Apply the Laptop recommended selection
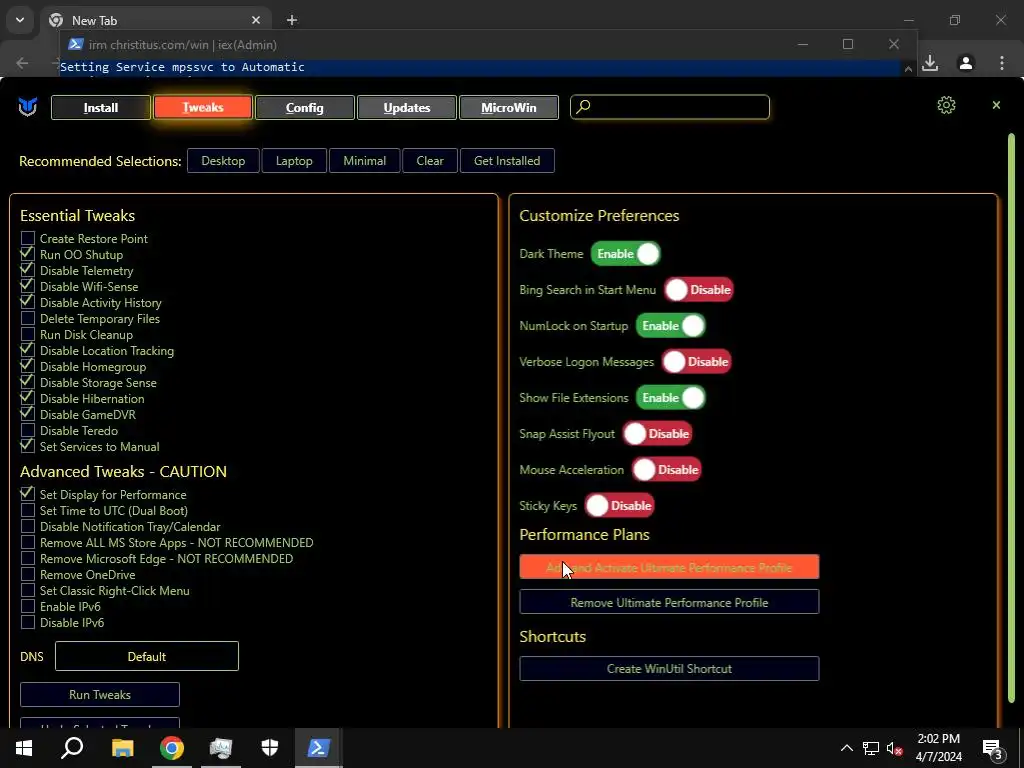This screenshot has height=768, width=1024. click(294, 161)
